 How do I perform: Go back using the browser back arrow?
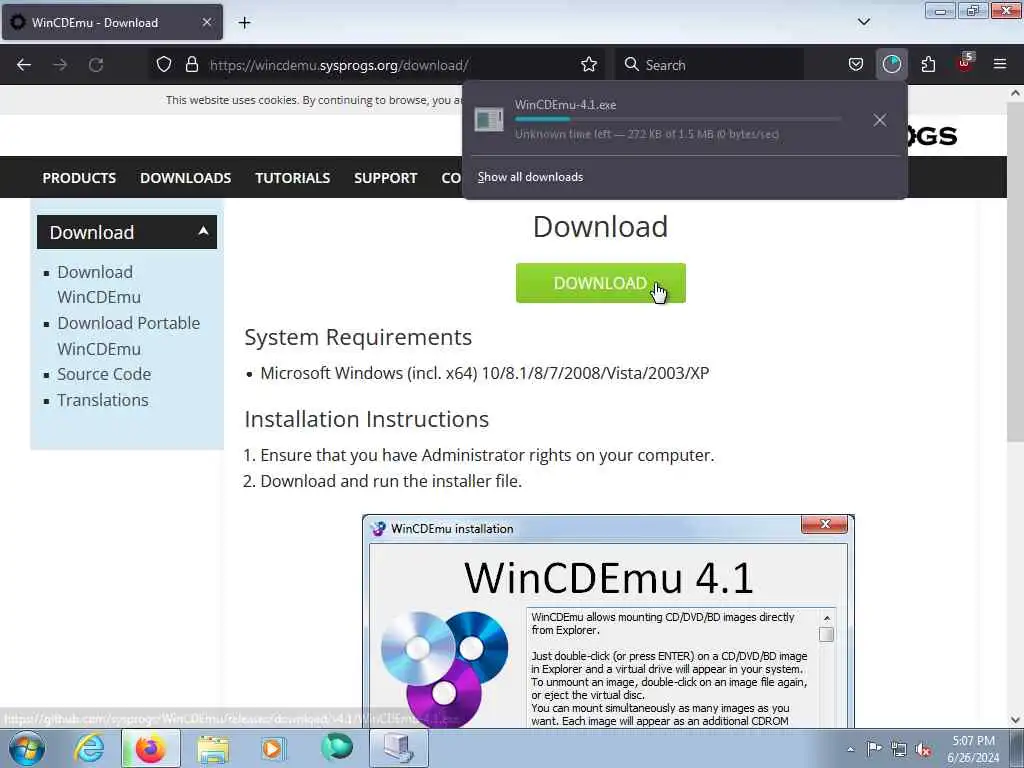pyautogui.click(x=24, y=65)
